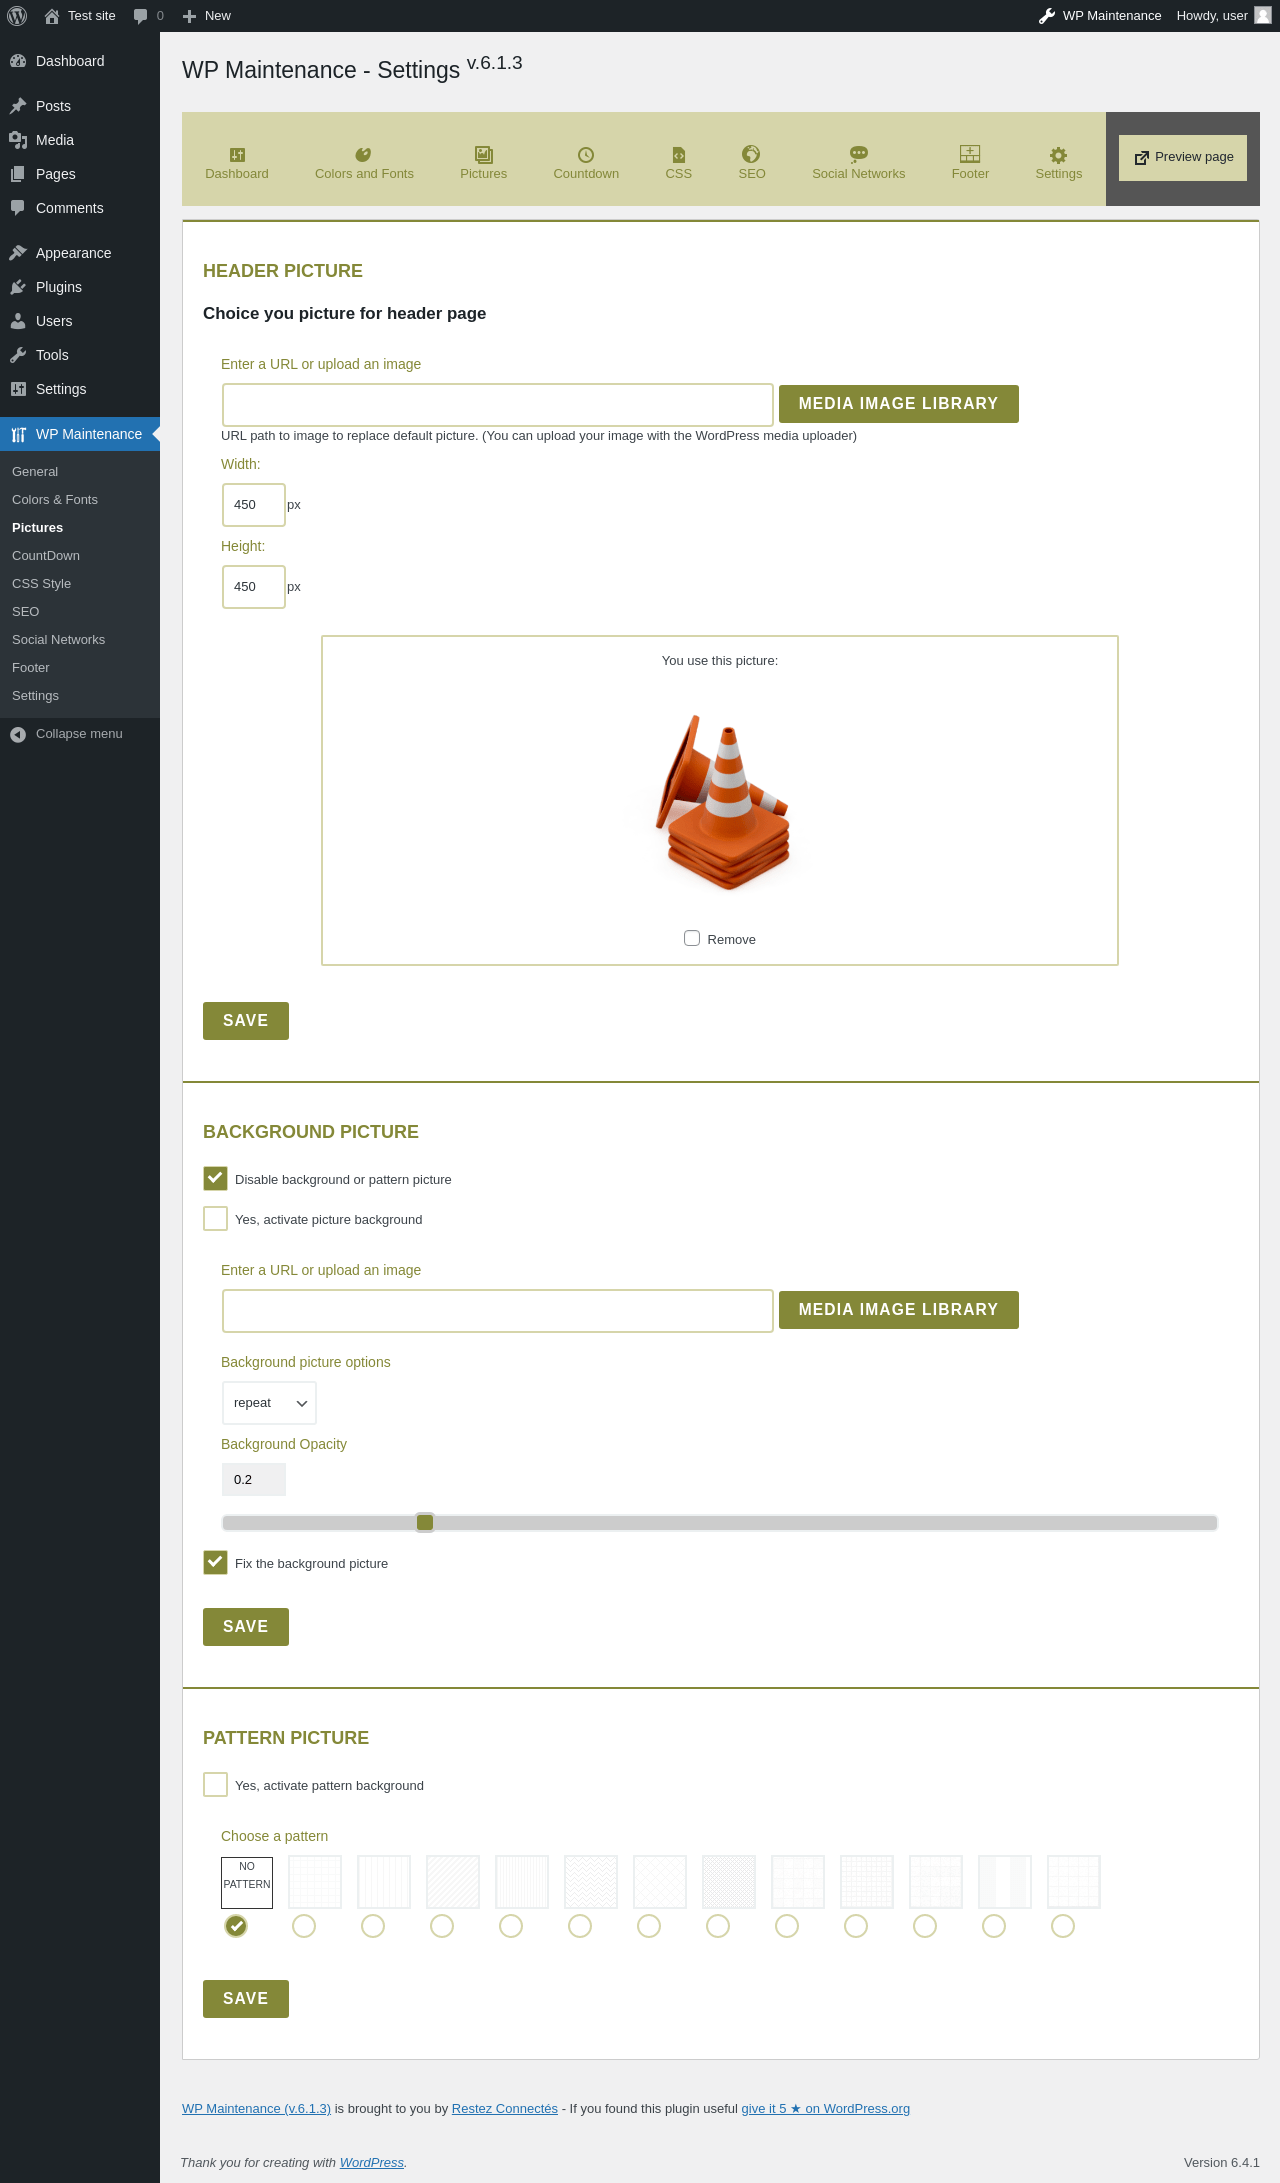Open the background repeat options dropdown
The width and height of the screenshot is (1280, 2183).
pos(269,1403)
